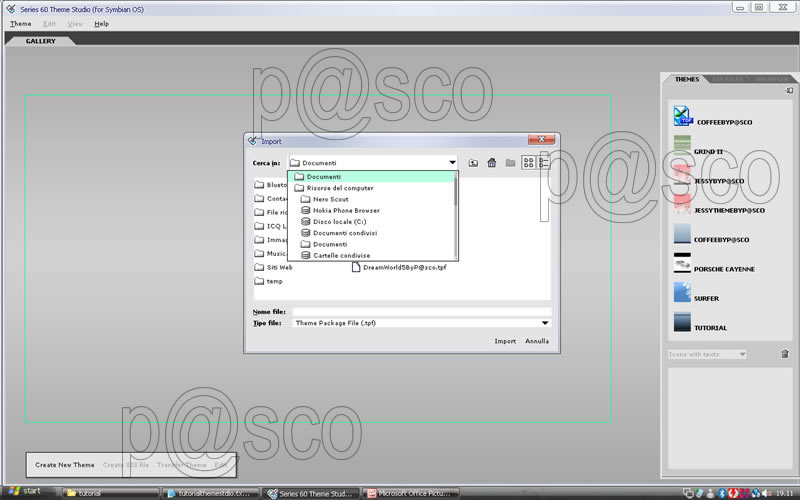Click the Windows start button
800x500 pixels.
[25, 491]
